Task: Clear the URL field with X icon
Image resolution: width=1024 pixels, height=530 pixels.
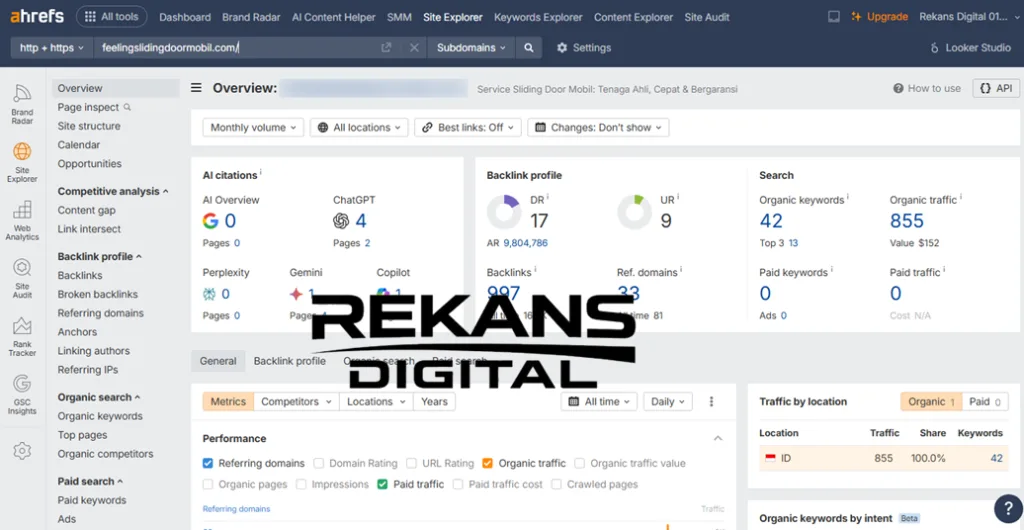Action: pyautogui.click(x=414, y=48)
